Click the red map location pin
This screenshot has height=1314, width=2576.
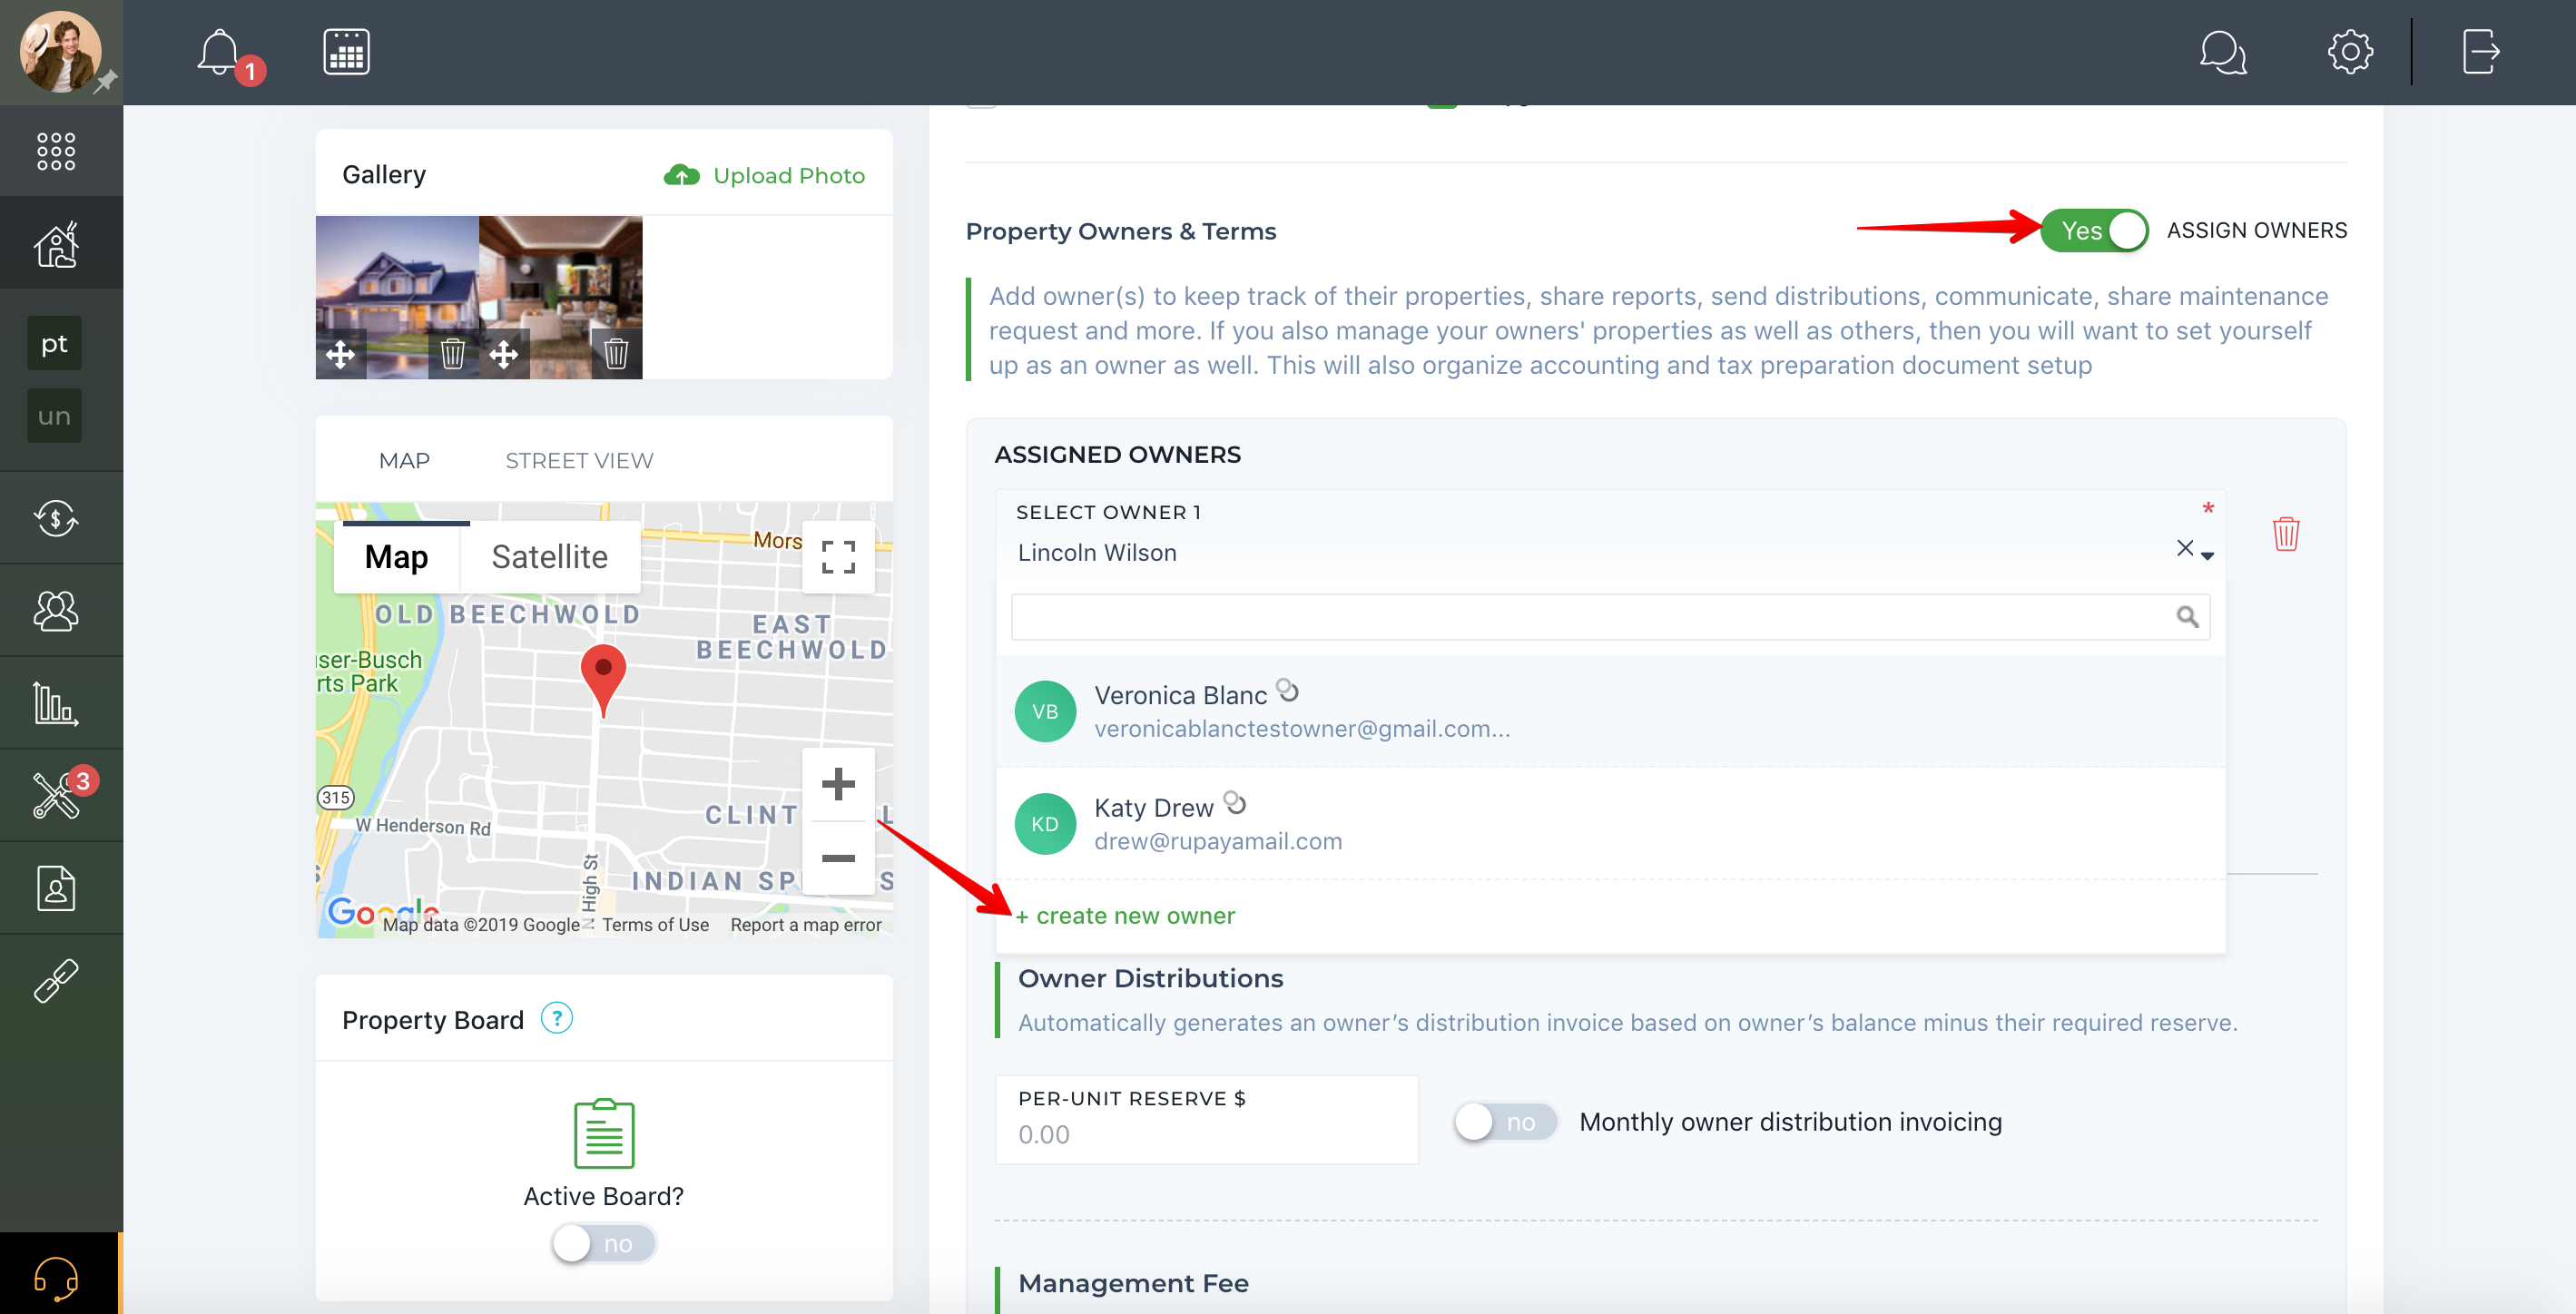point(603,679)
